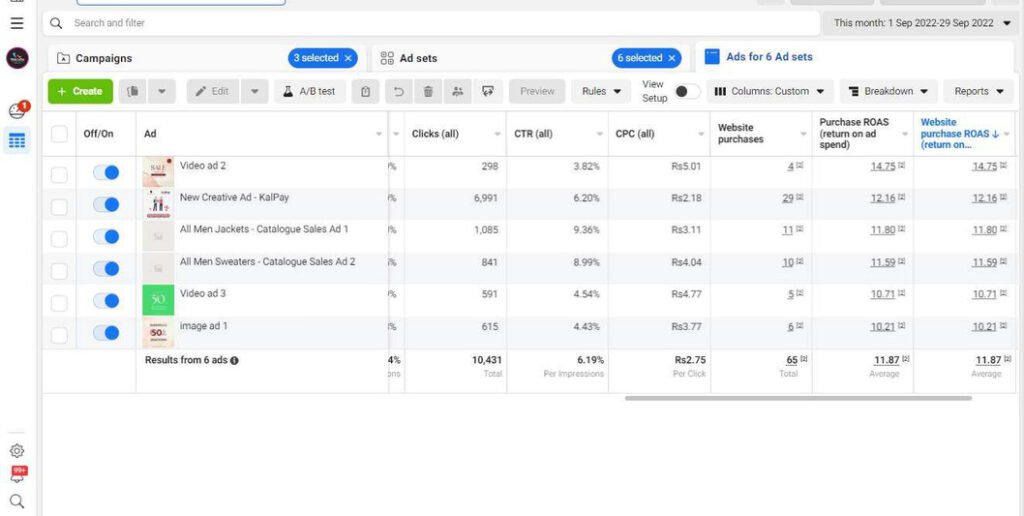Enable the View Setup toggle

(686, 91)
